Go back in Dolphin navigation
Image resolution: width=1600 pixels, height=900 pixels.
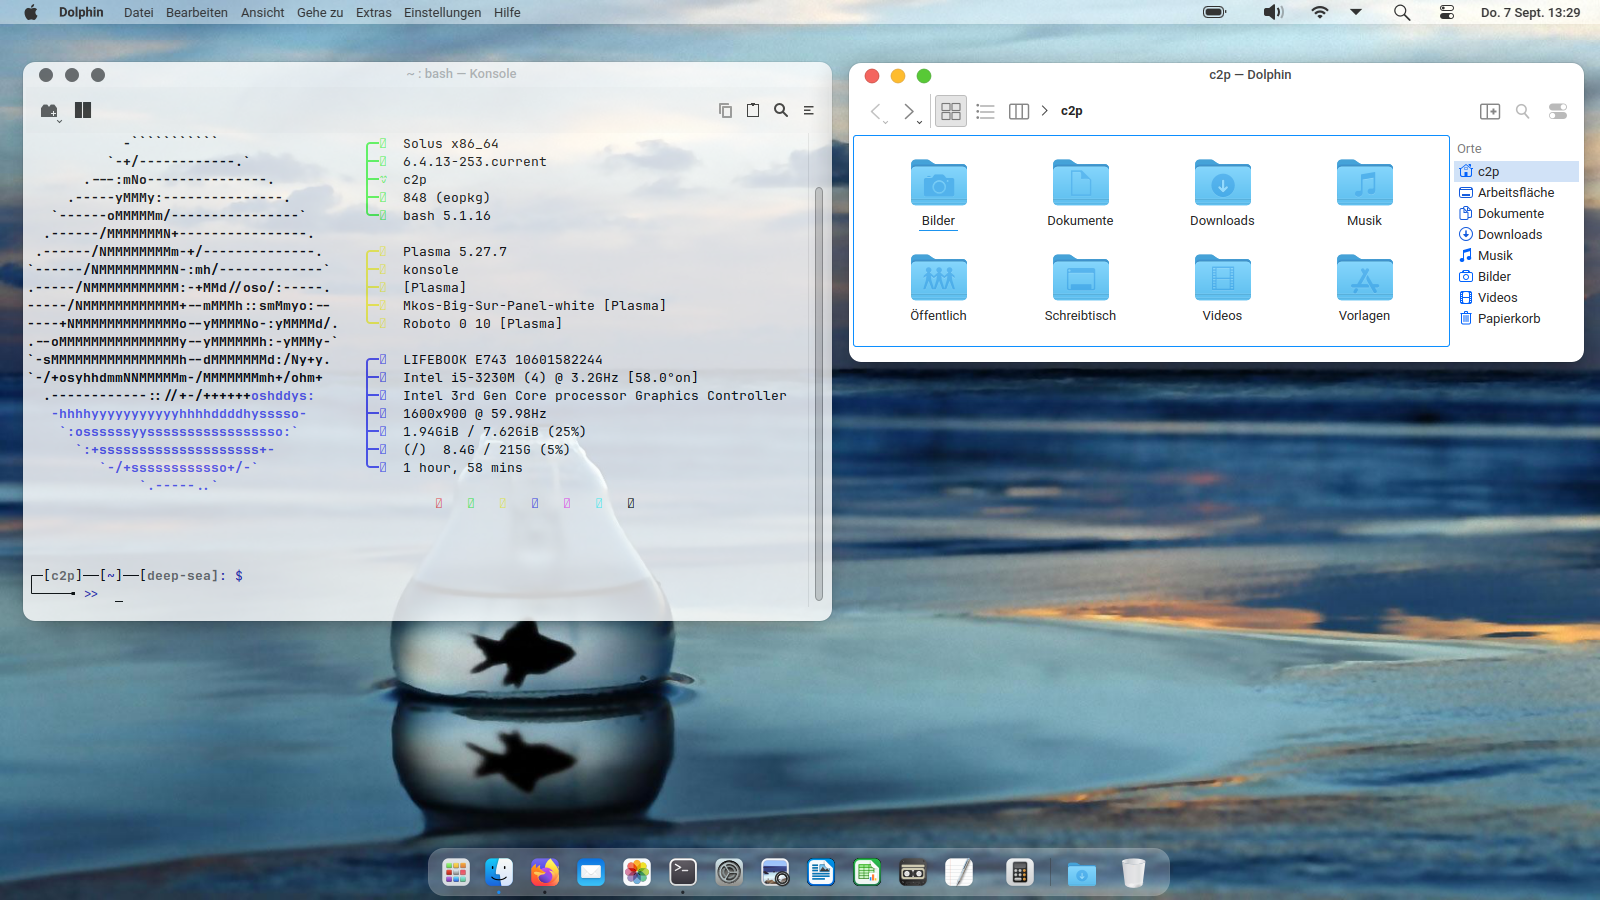876,111
